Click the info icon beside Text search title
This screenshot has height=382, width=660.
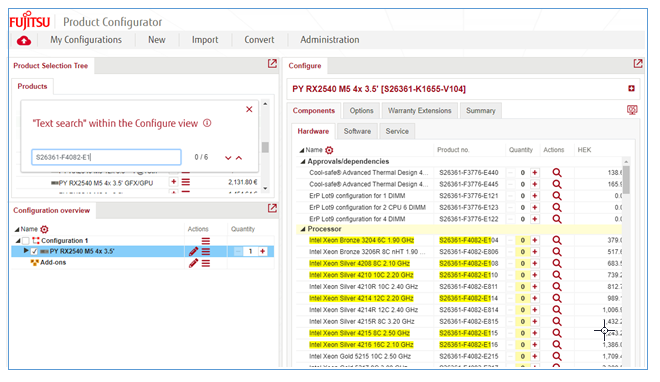207,123
